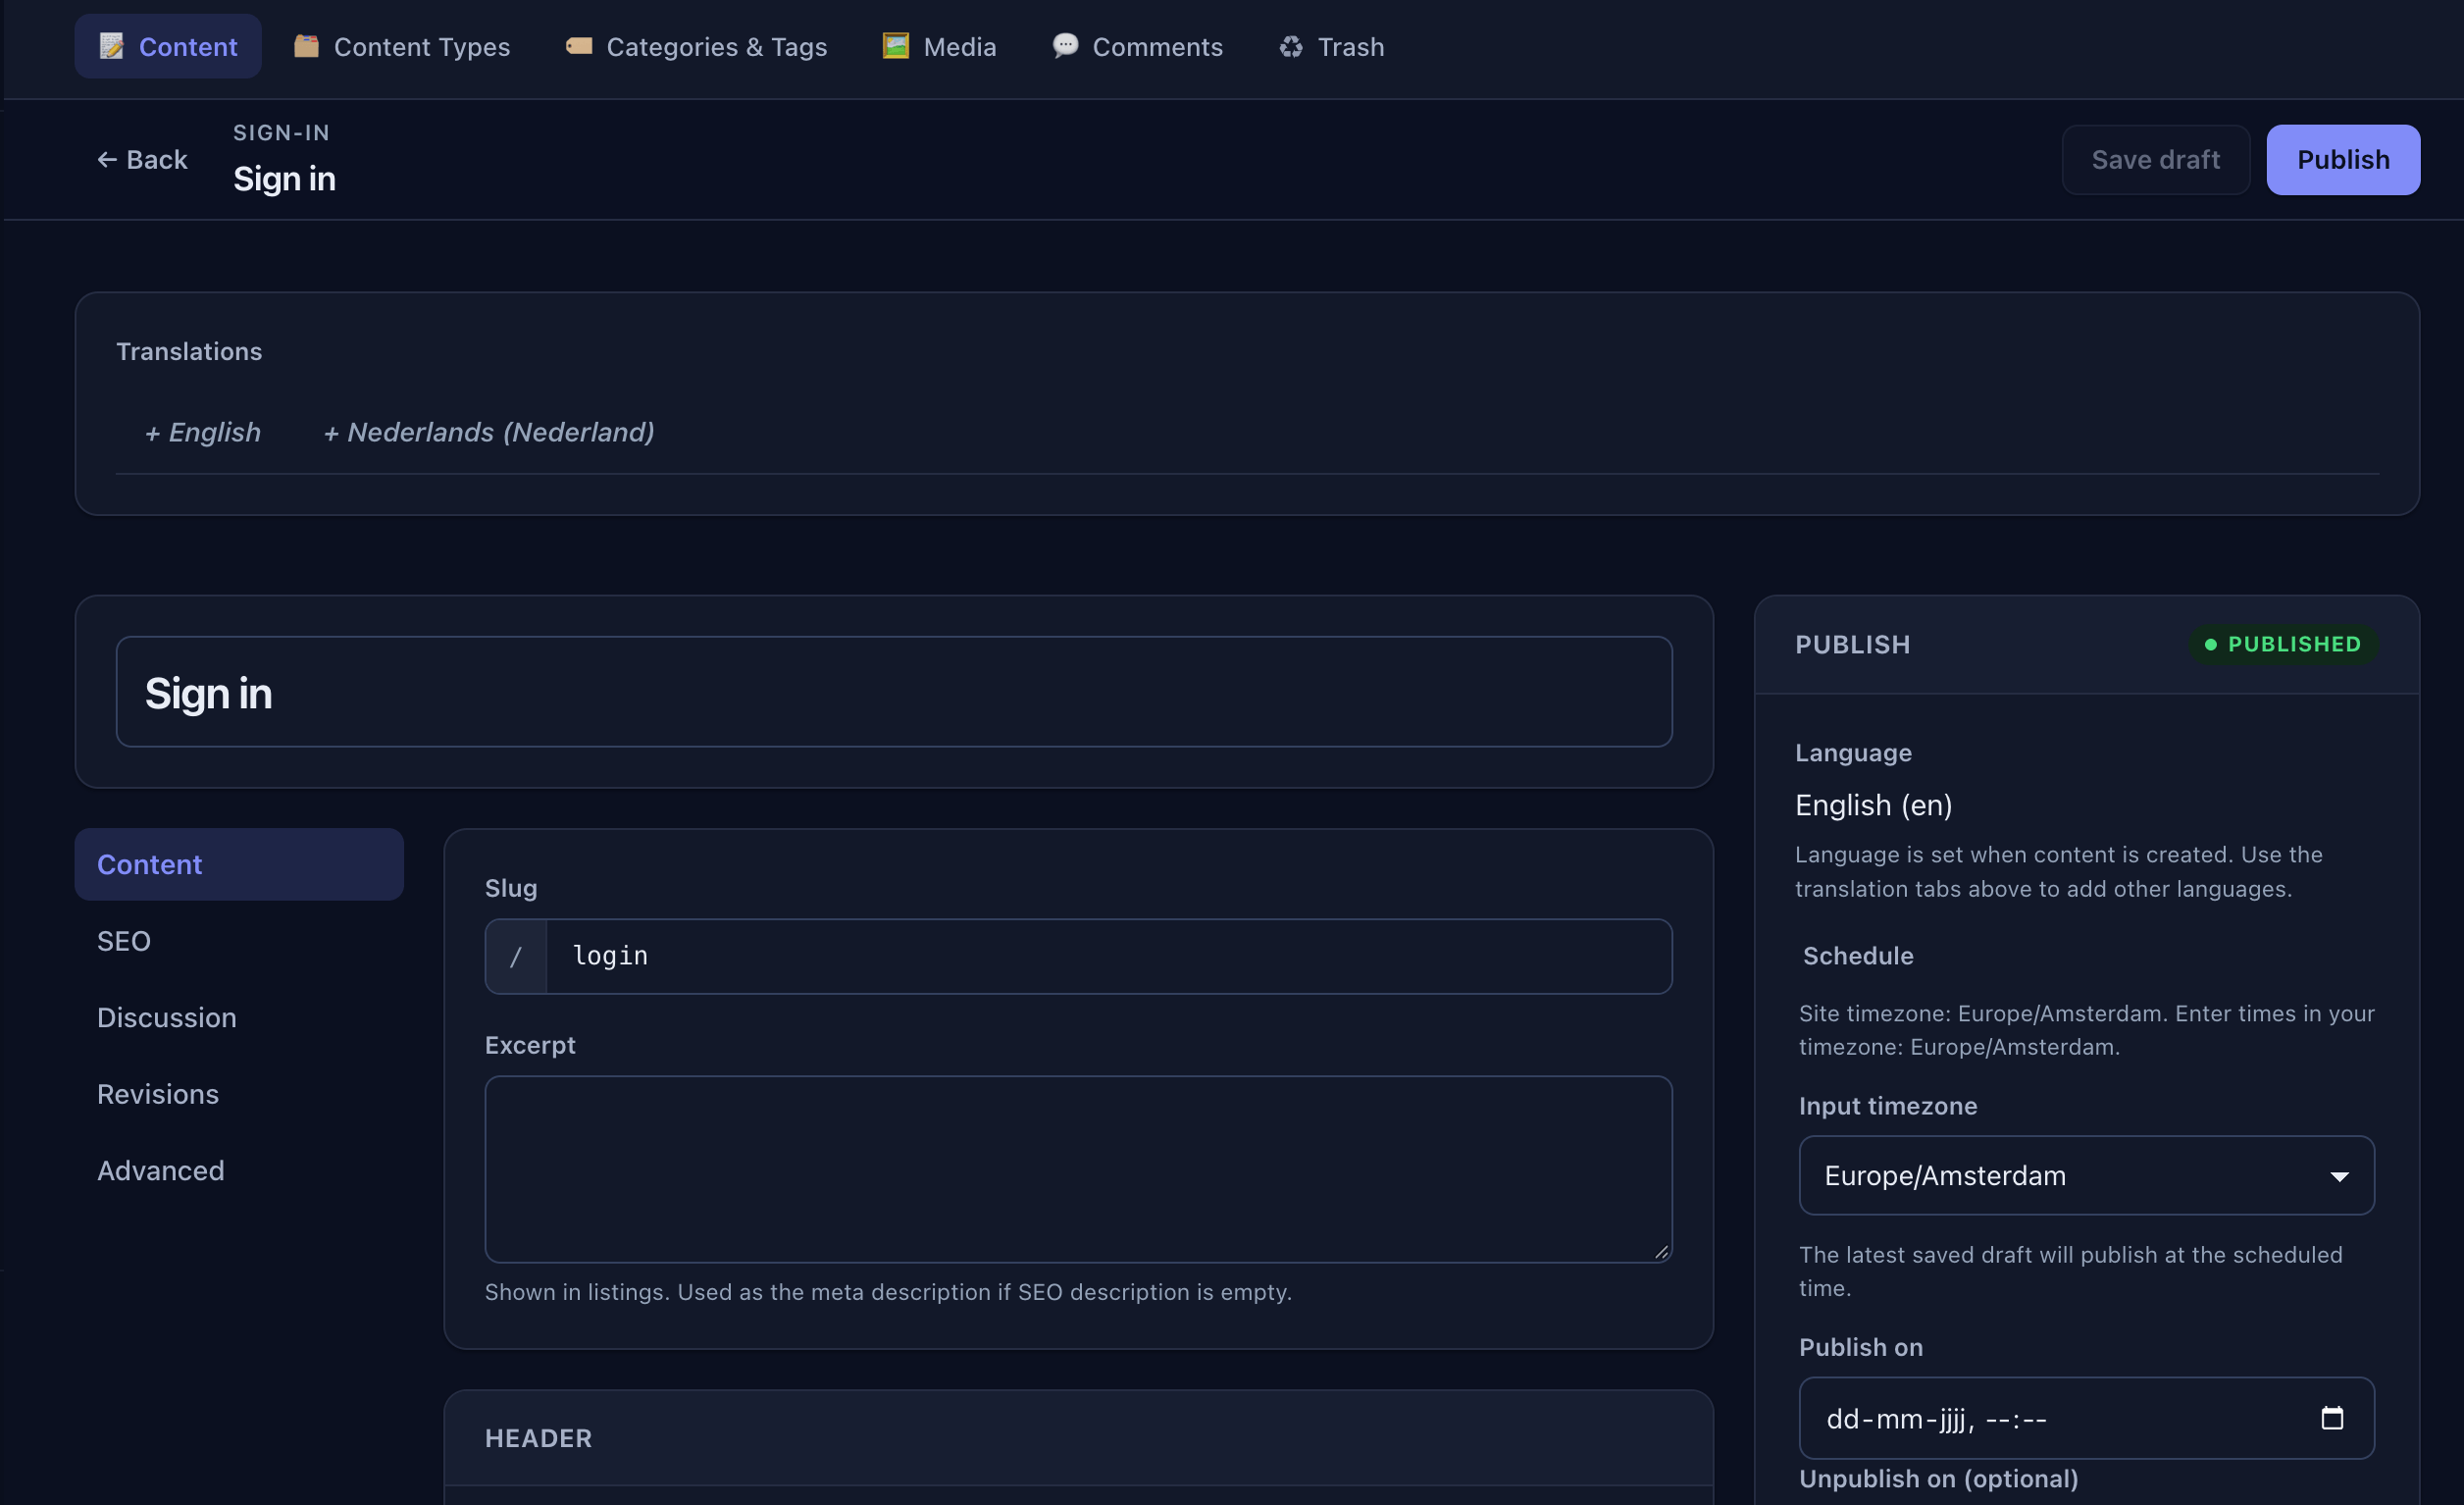Click the folder icon beside Content Types
This screenshot has height=1505, width=2464.
306,46
